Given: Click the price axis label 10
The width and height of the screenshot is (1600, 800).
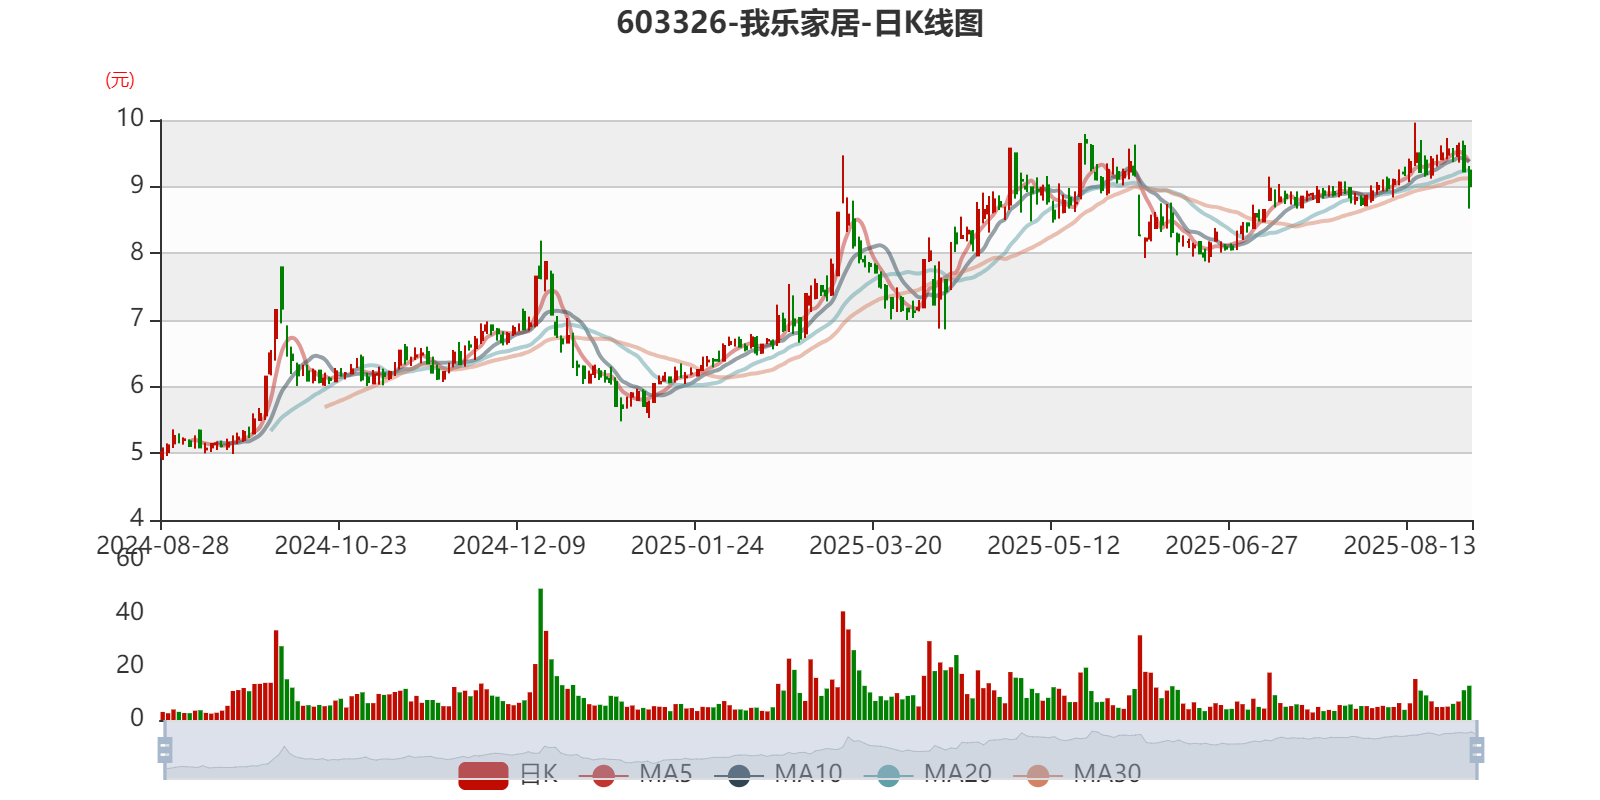Looking at the screenshot, I should click(130, 118).
